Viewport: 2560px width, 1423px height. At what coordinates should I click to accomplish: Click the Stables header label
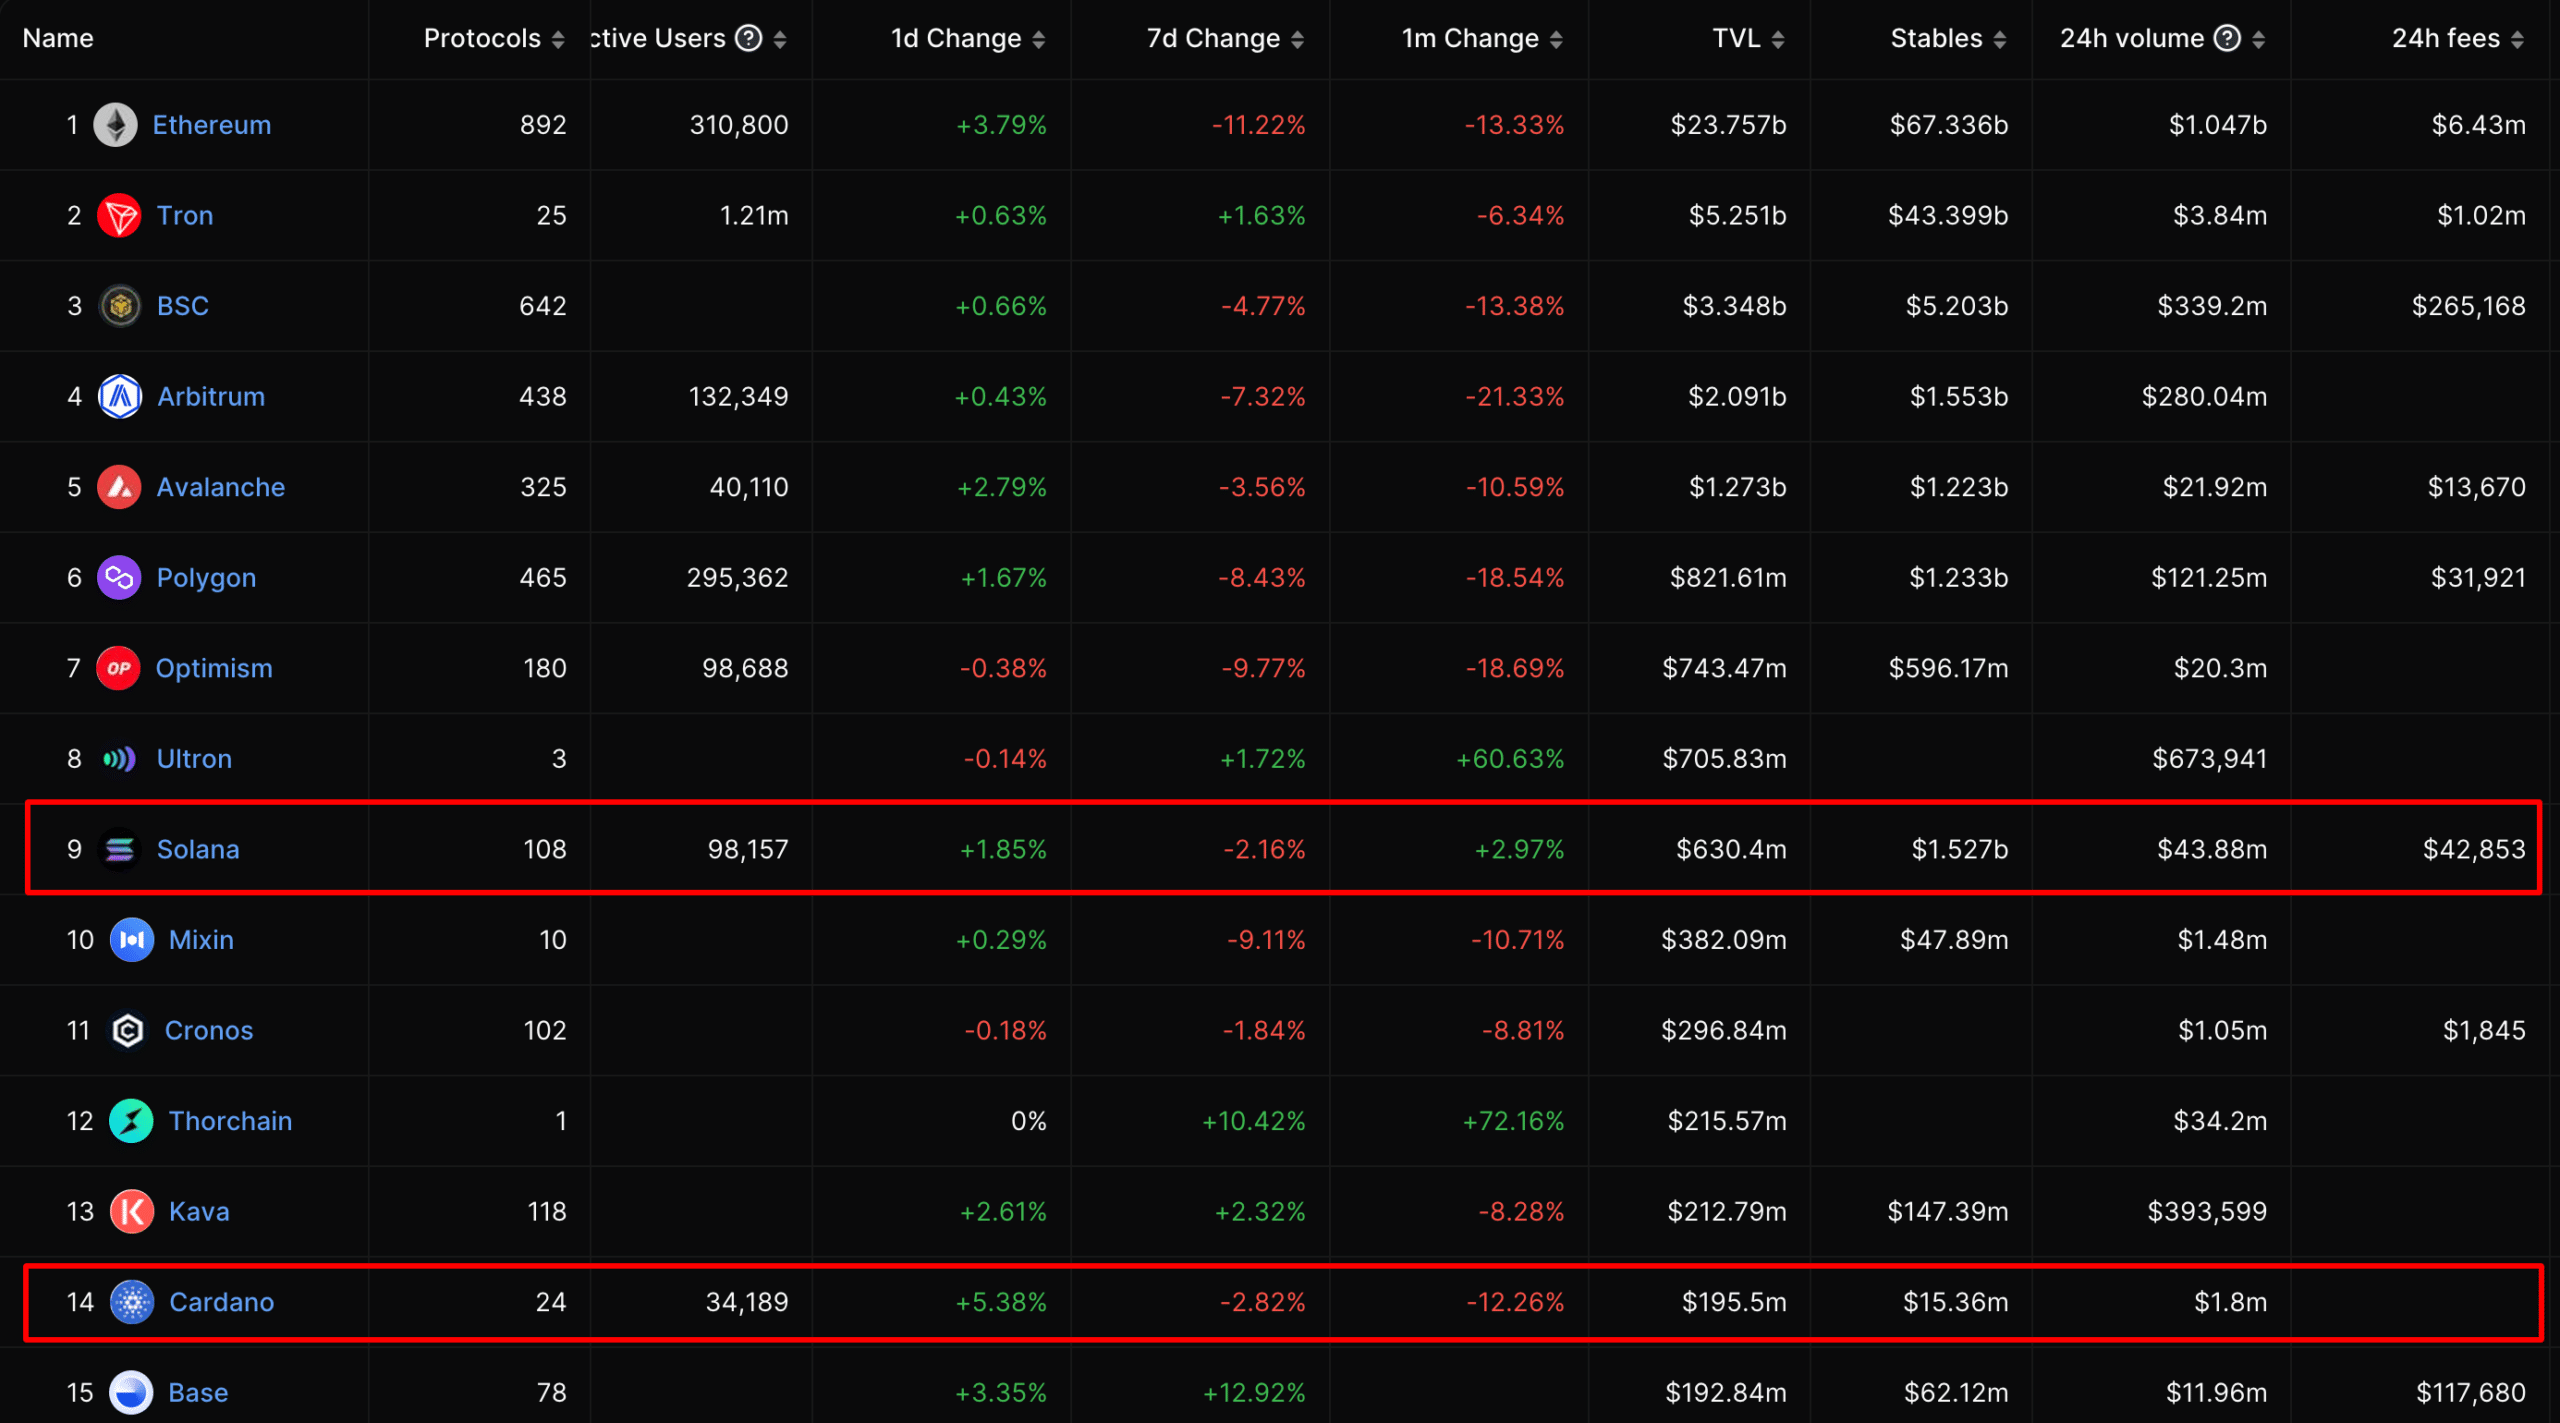click(1936, 38)
